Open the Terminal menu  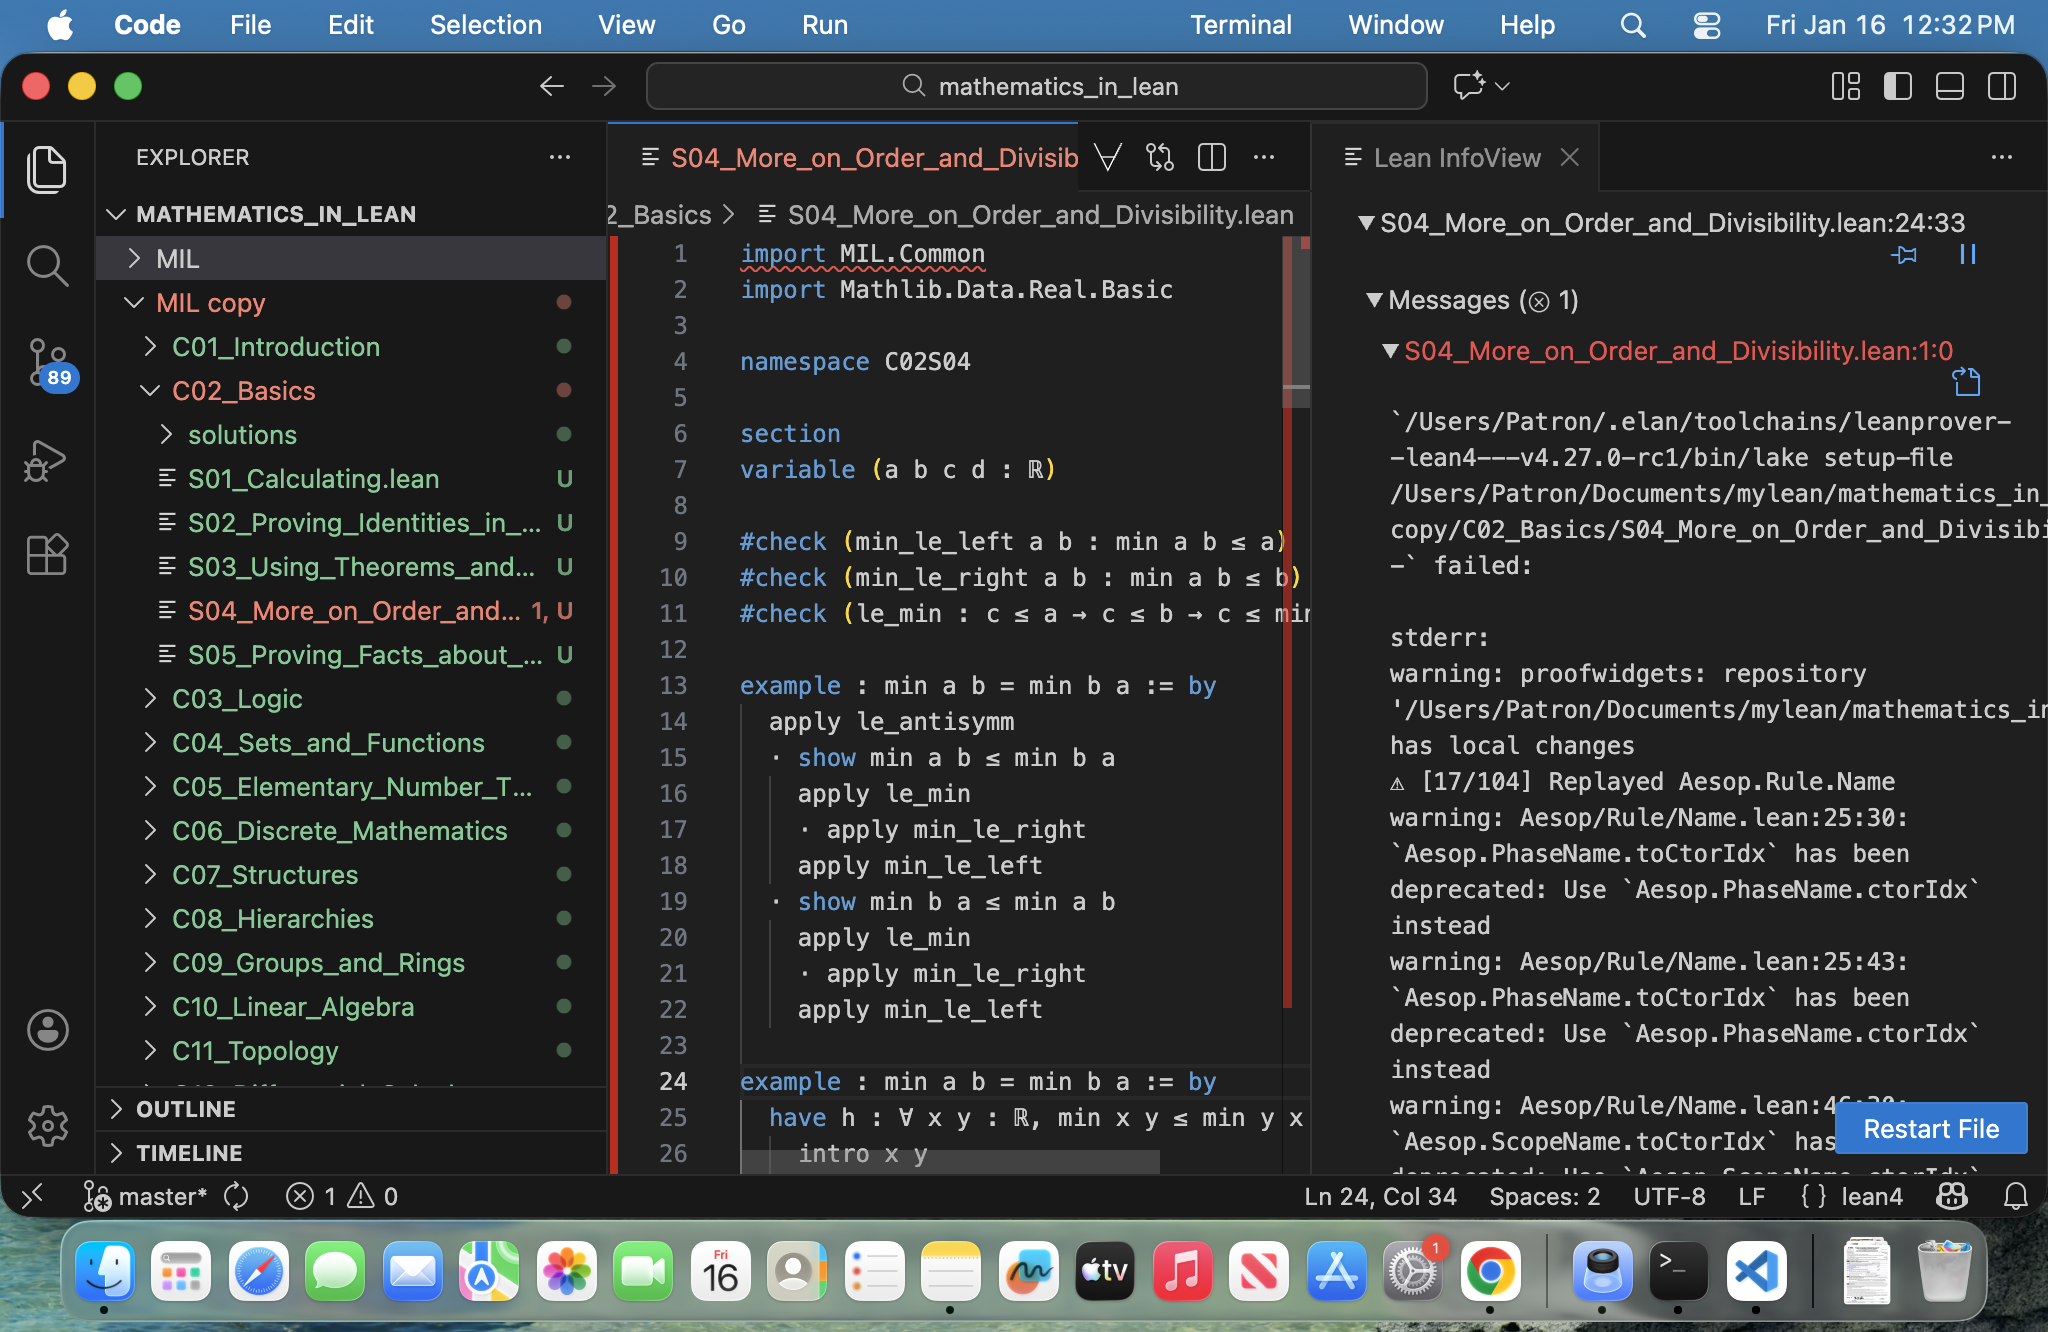[x=1240, y=25]
